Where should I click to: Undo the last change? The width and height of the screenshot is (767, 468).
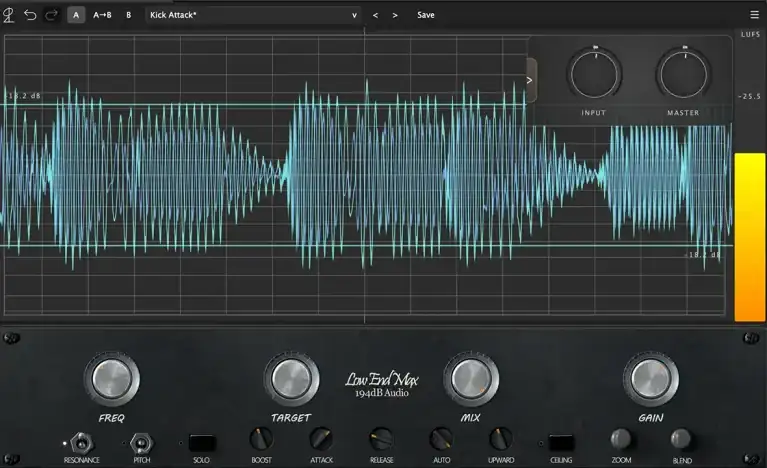[30, 15]
